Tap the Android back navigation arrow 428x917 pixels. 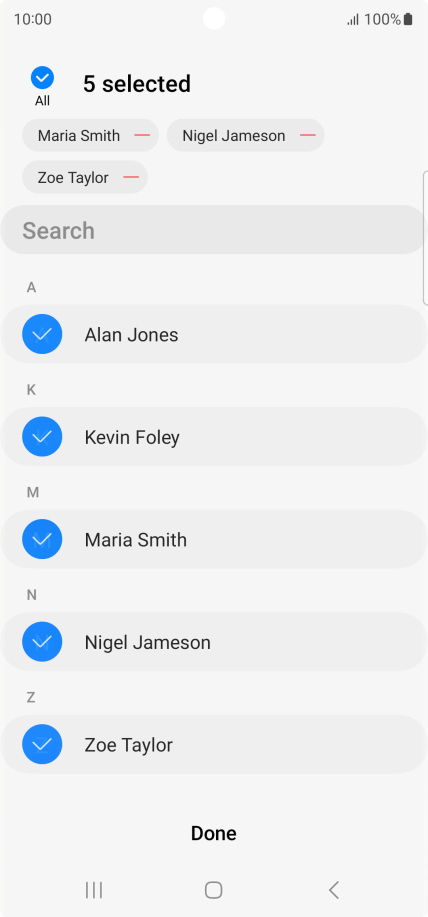[x=334, y=890]
